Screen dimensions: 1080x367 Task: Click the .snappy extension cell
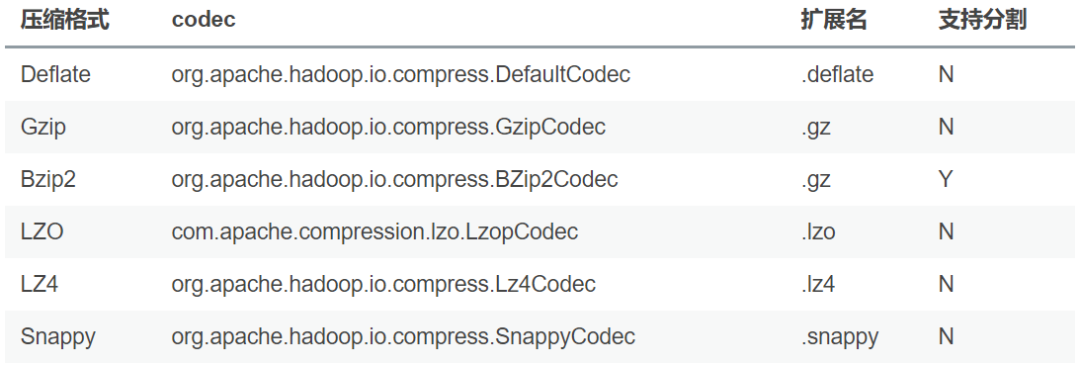[x=840, y=337]
